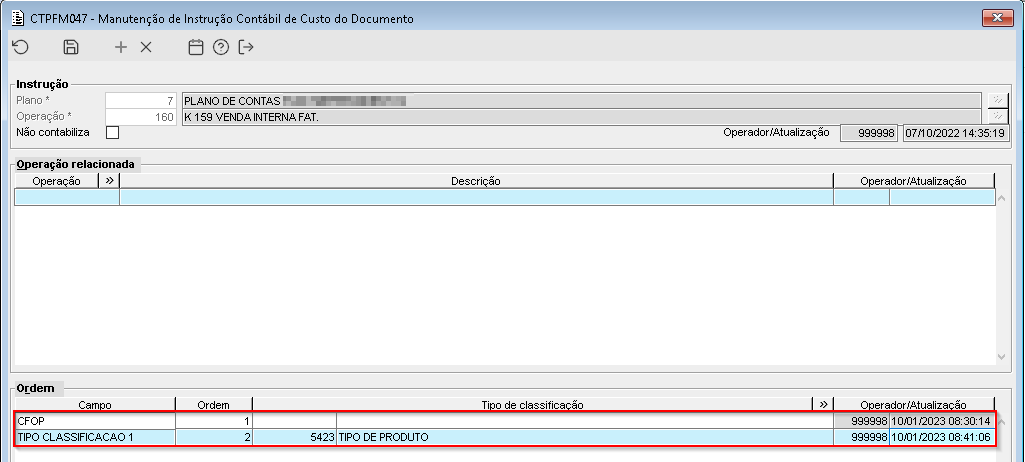Click the Ordem column header

[214, 404]
